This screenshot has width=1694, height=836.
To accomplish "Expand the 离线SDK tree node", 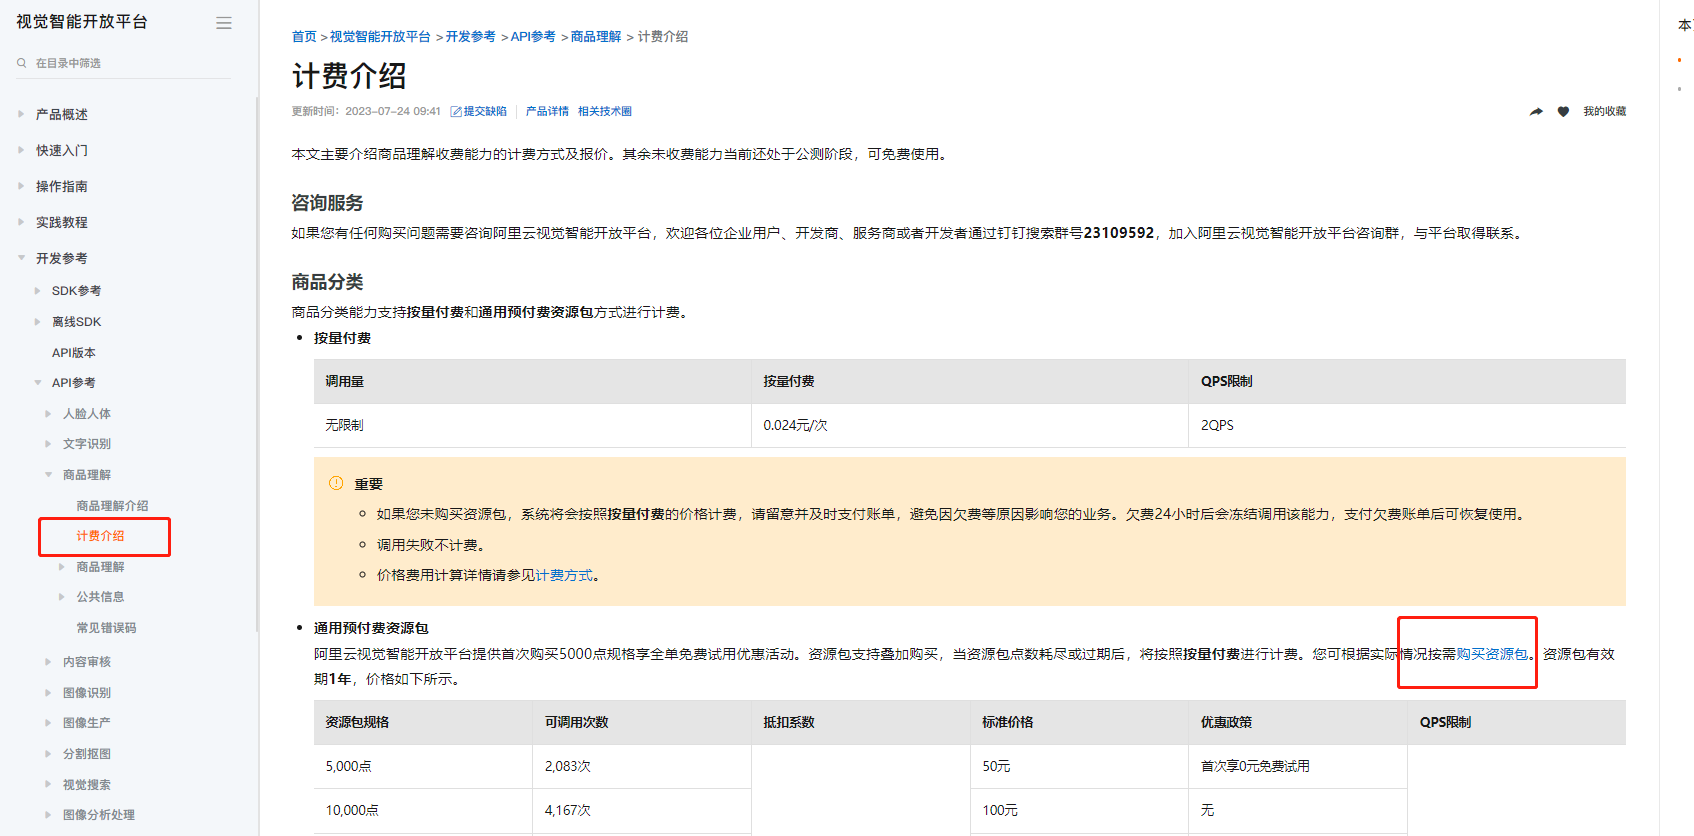I will click(38, 322).
